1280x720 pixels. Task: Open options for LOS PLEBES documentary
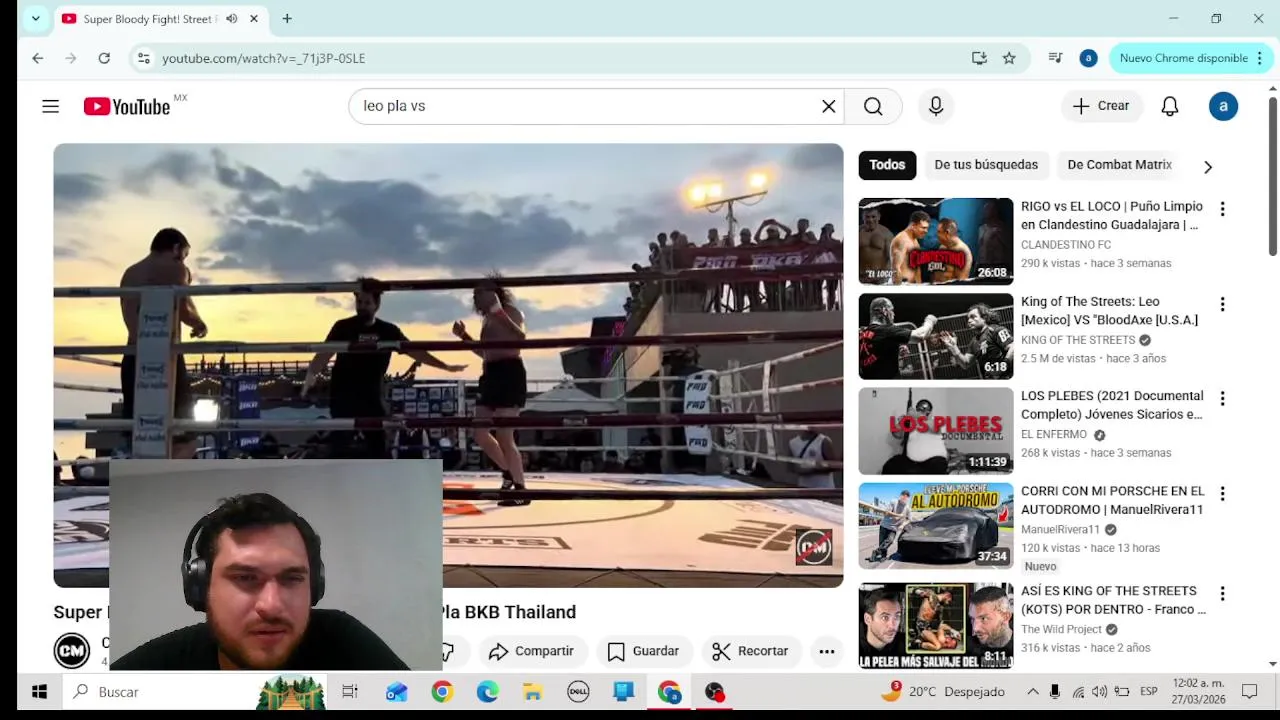[1222, 399]
